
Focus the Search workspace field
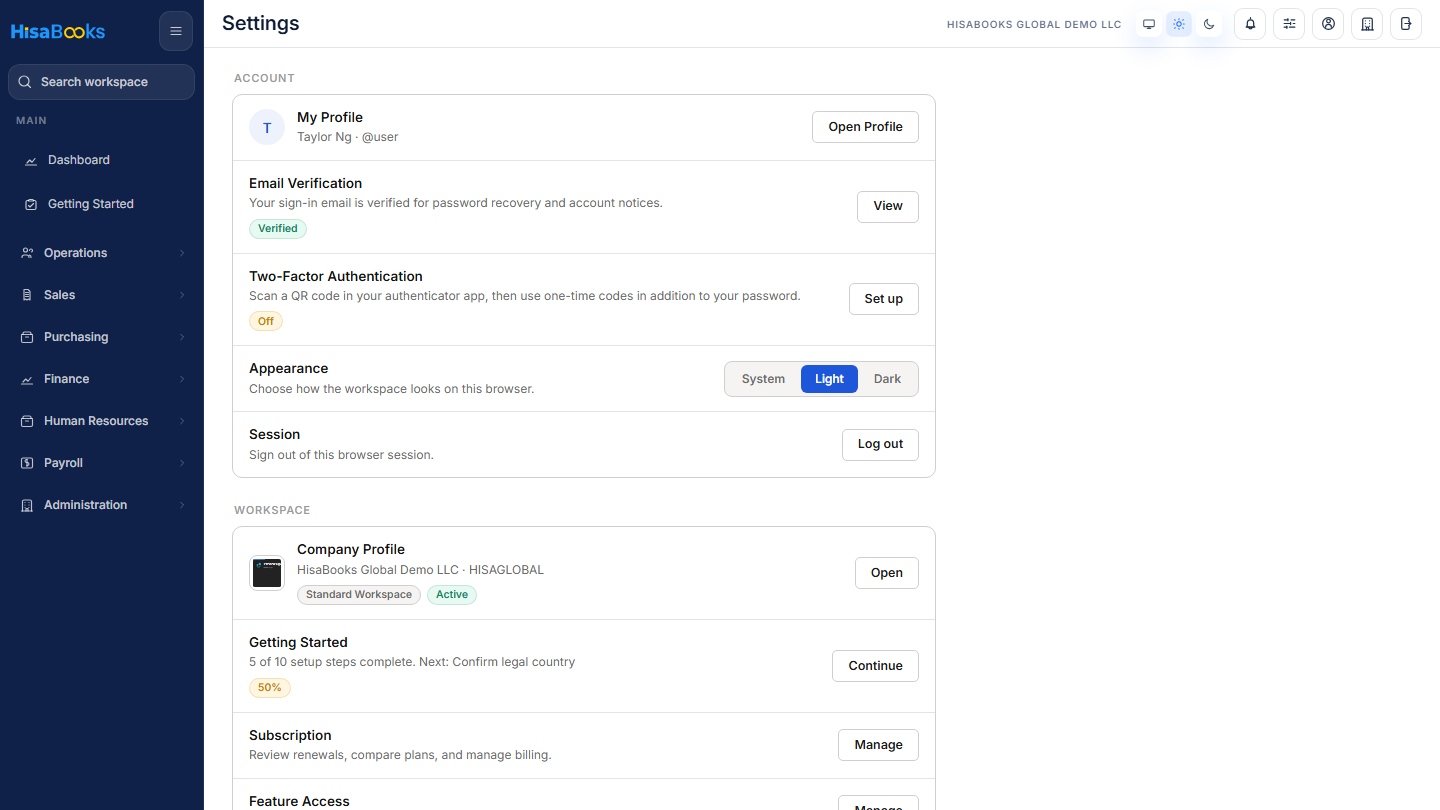point(101,82)
